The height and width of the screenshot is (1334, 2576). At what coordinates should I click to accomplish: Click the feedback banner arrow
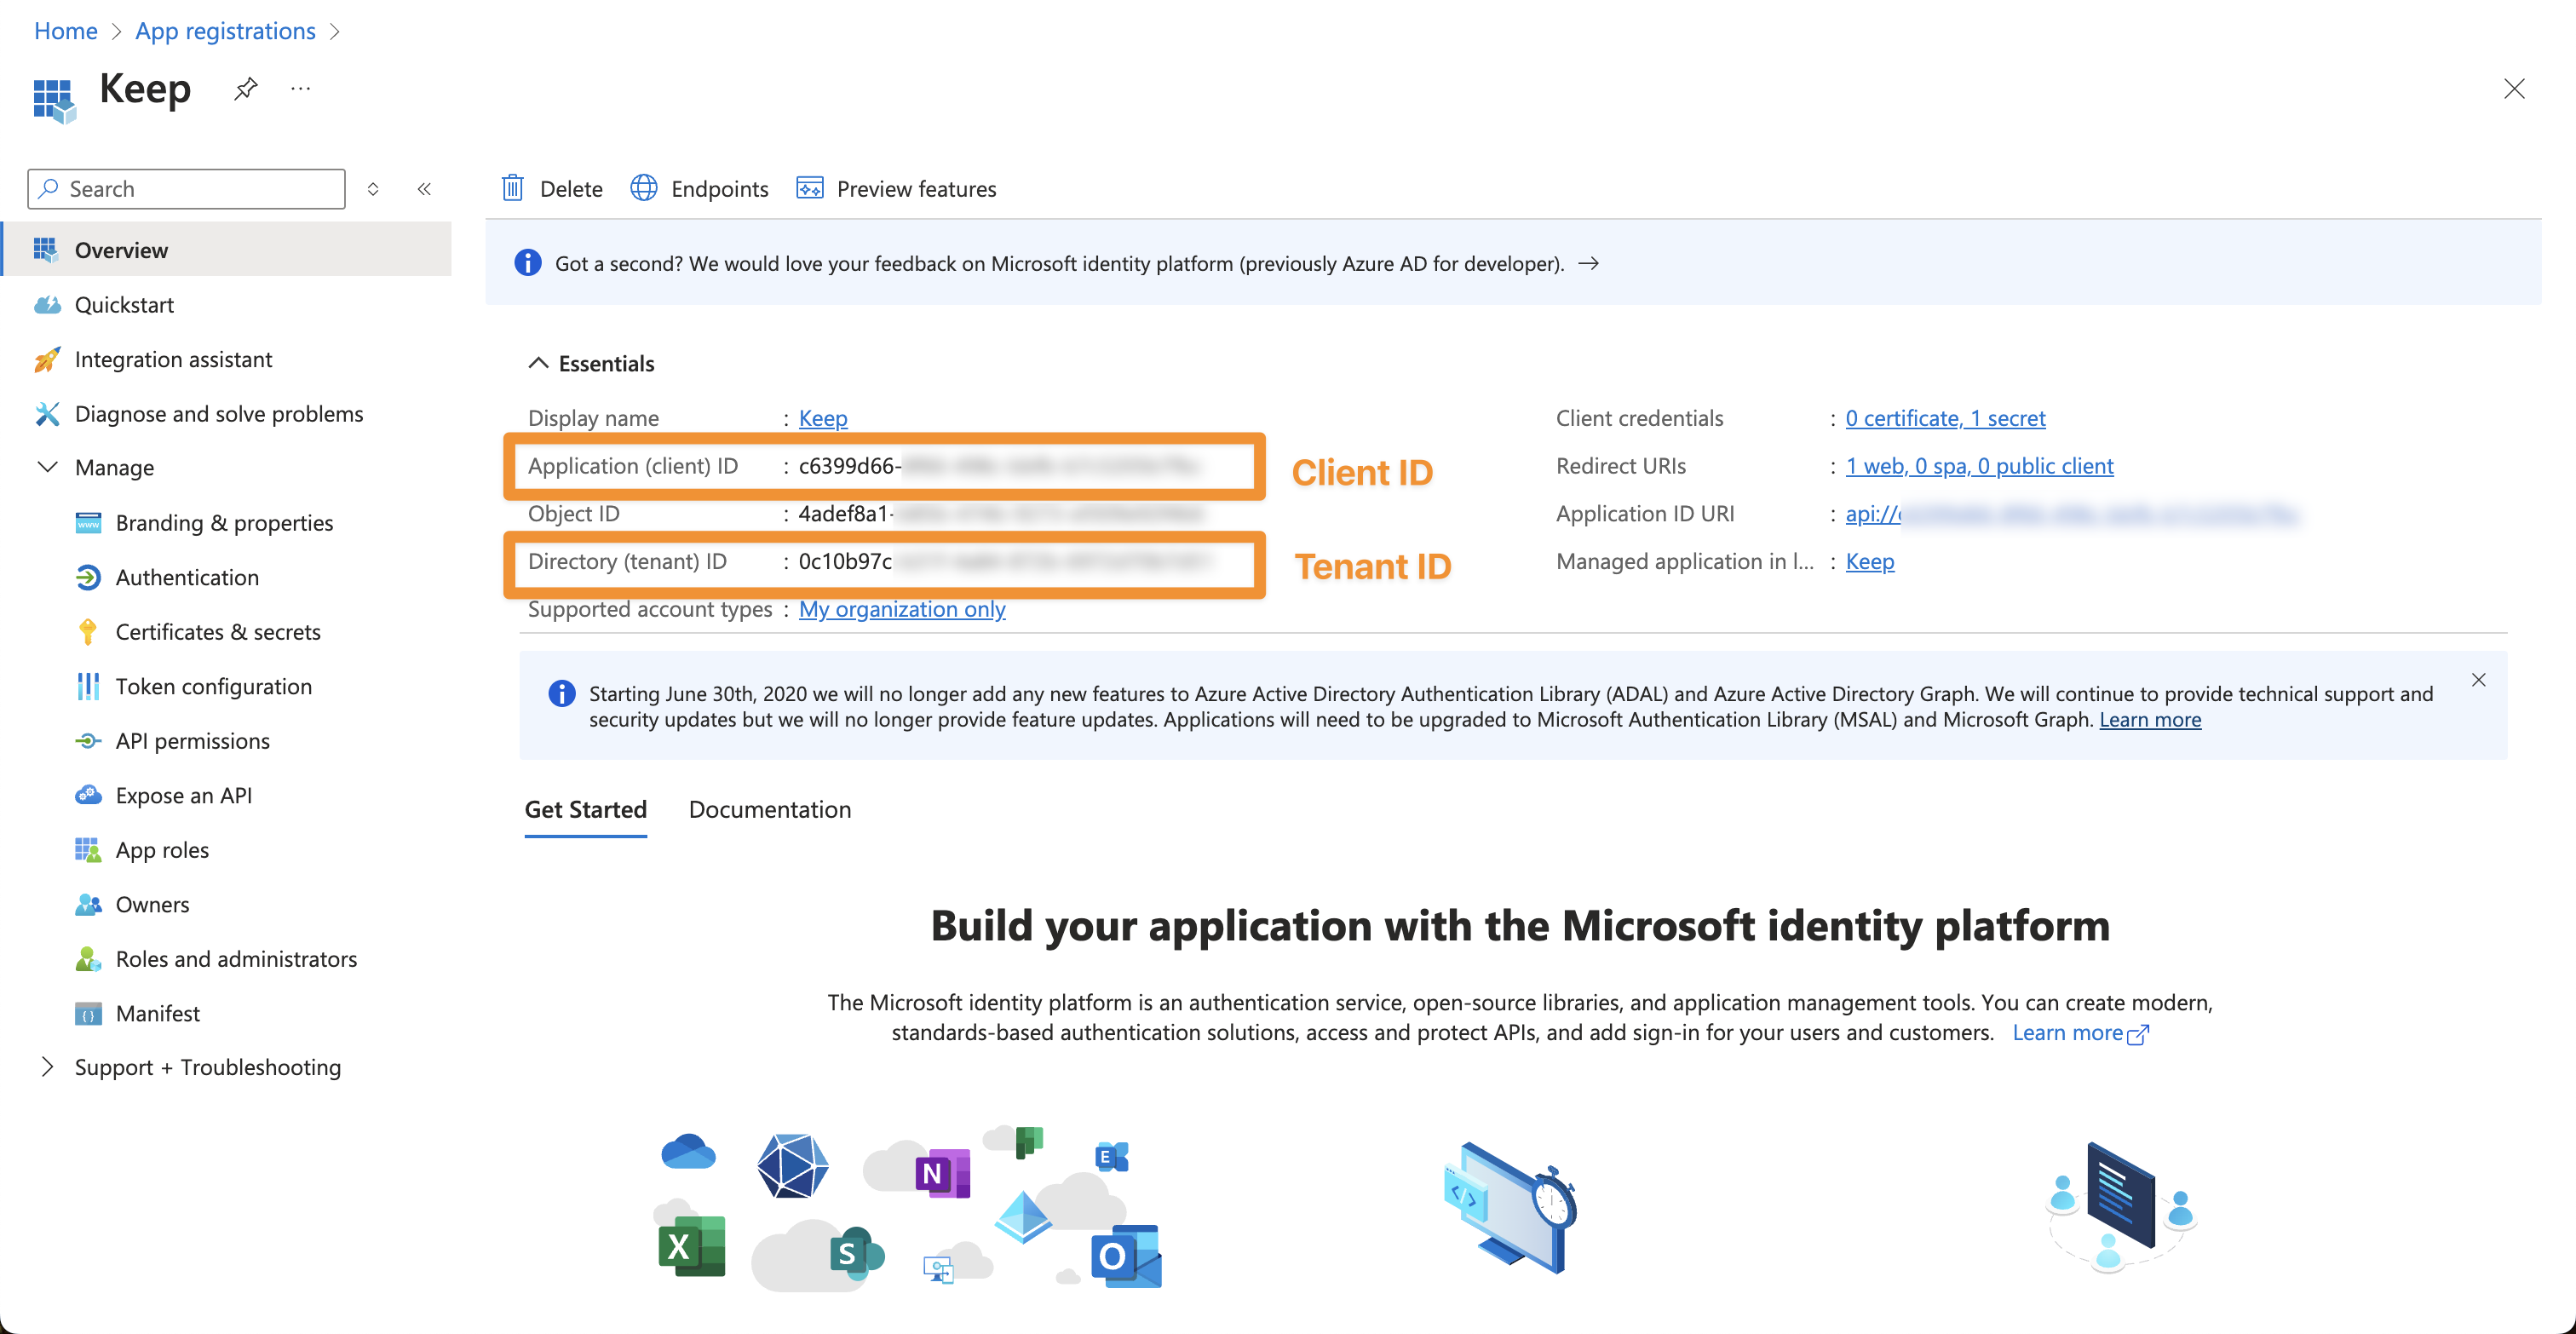point(1588,263)
